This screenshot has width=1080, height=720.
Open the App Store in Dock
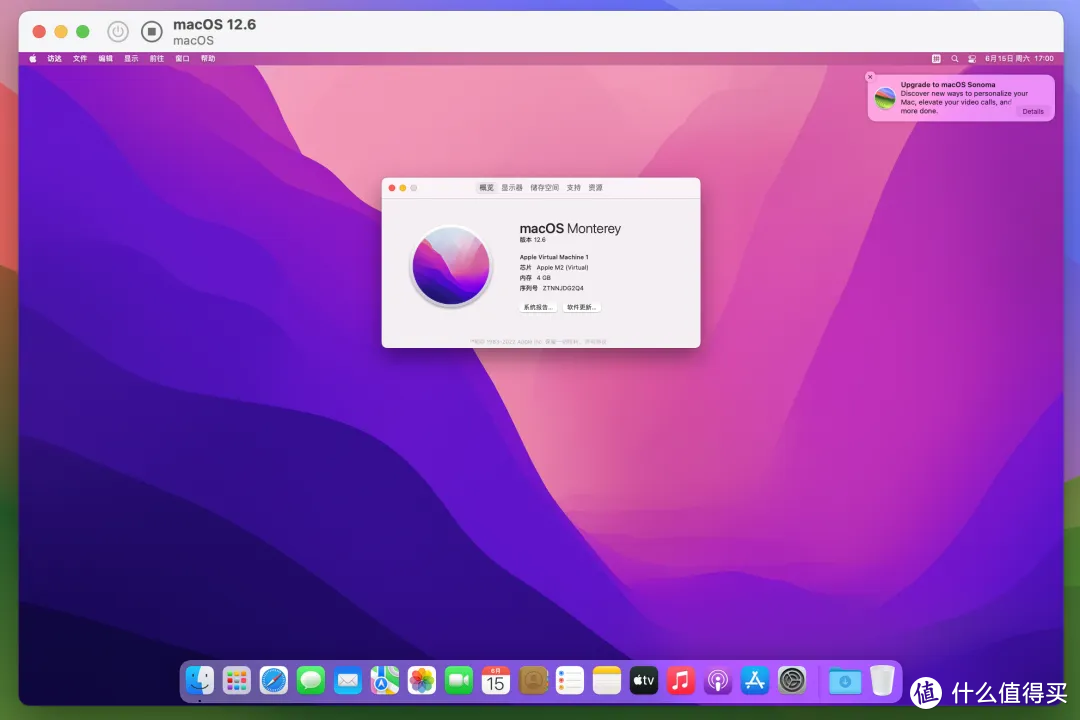[x=755, y=681]
